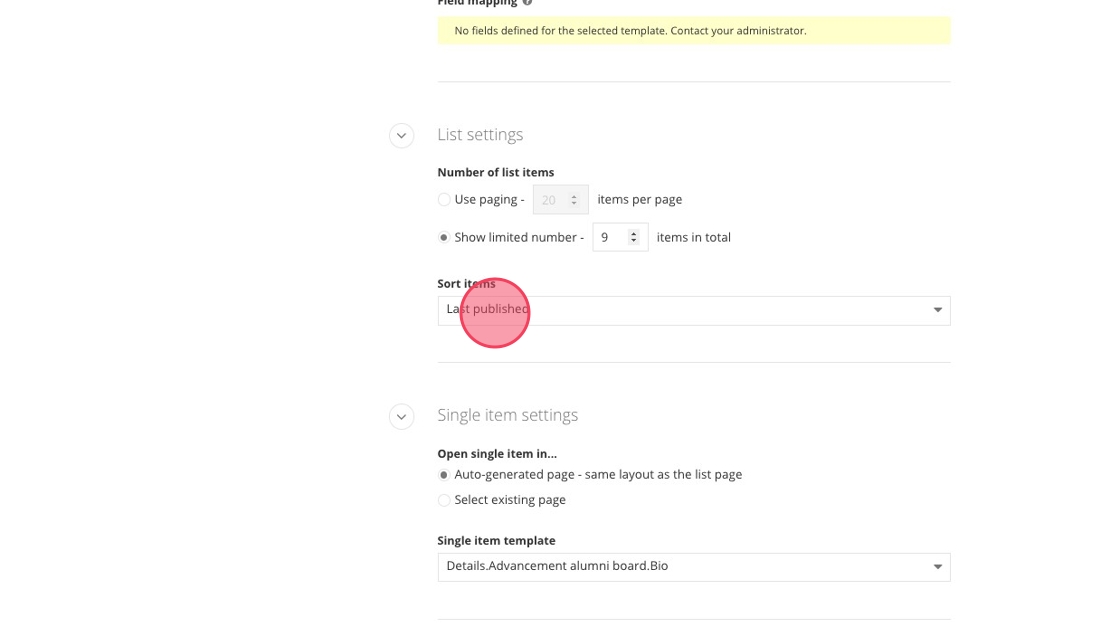
Task: Decrease items in total with down arrow
Action: pos(633,241)
